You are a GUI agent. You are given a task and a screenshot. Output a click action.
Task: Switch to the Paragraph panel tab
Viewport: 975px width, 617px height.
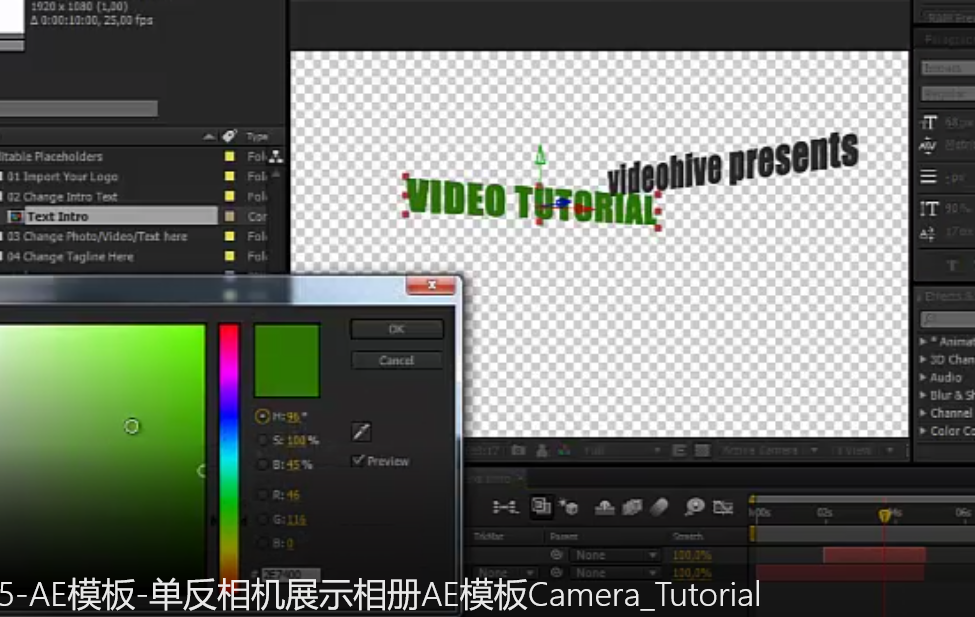[x=950, y=40]
